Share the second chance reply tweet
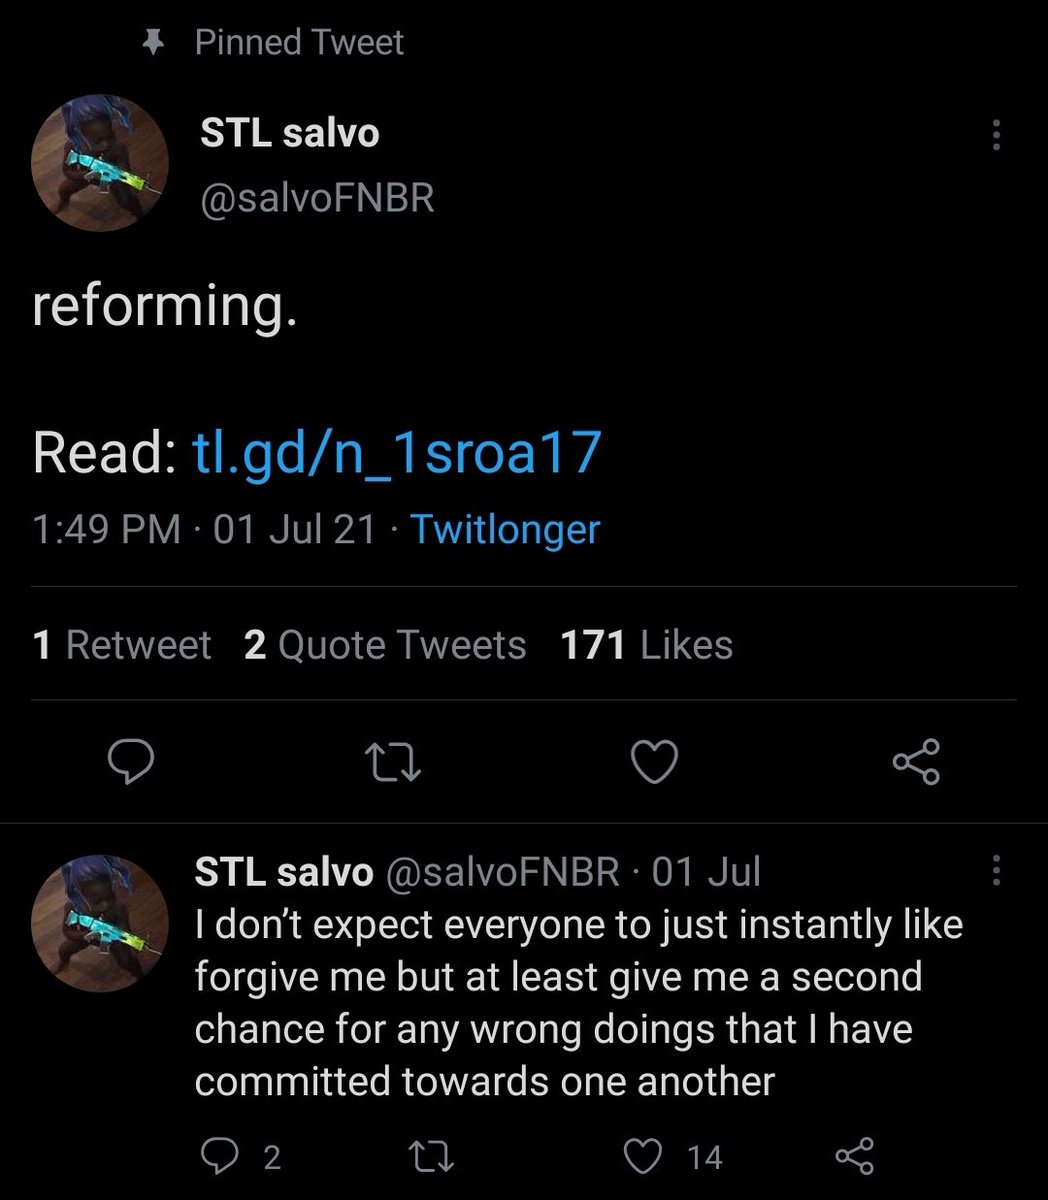Image resolution: width=1048 pixels, height=1200 pixels. click(x=855, y=1157)
